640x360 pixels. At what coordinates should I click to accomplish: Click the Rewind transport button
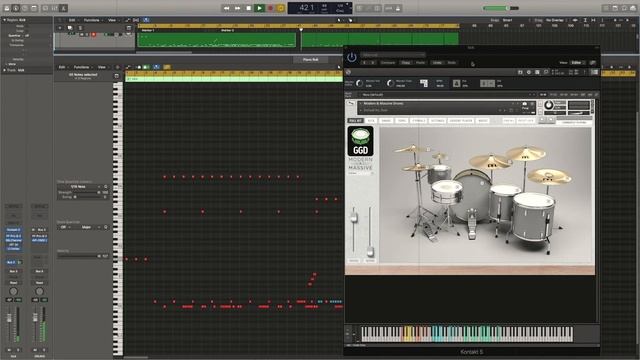point(227,8)
